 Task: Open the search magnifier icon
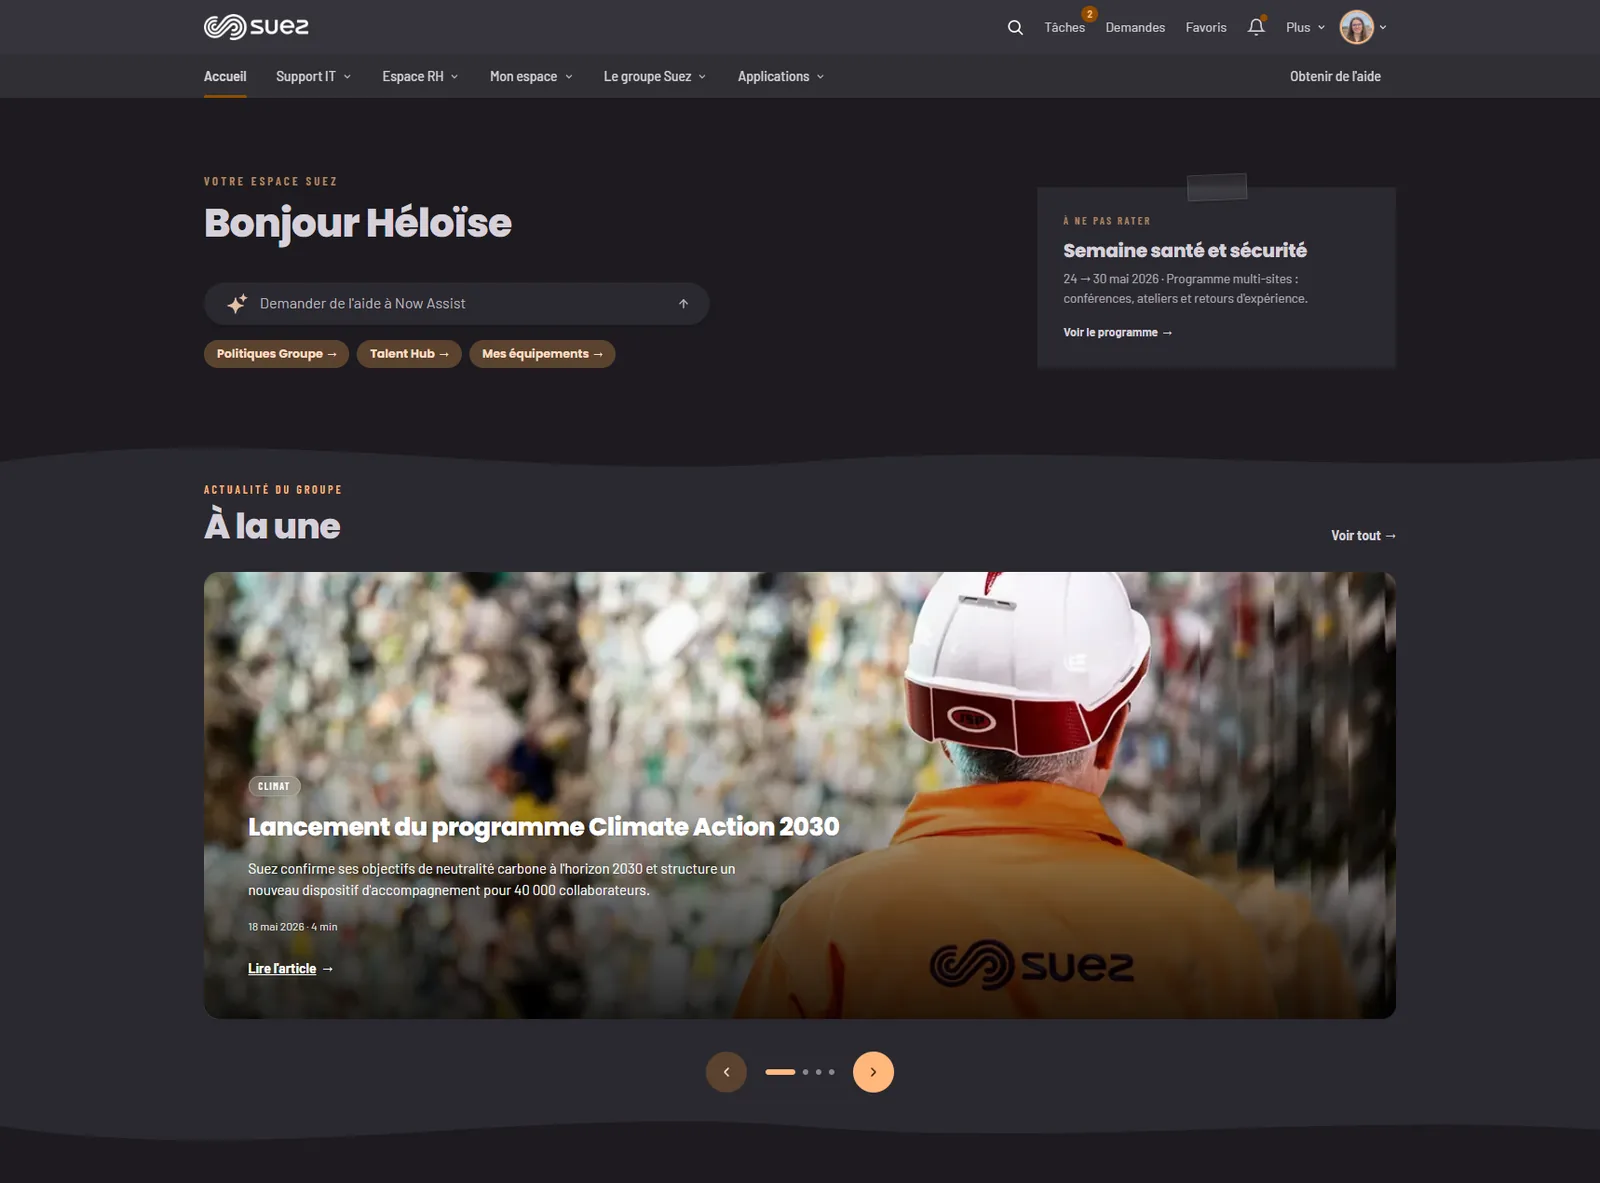1015,27
